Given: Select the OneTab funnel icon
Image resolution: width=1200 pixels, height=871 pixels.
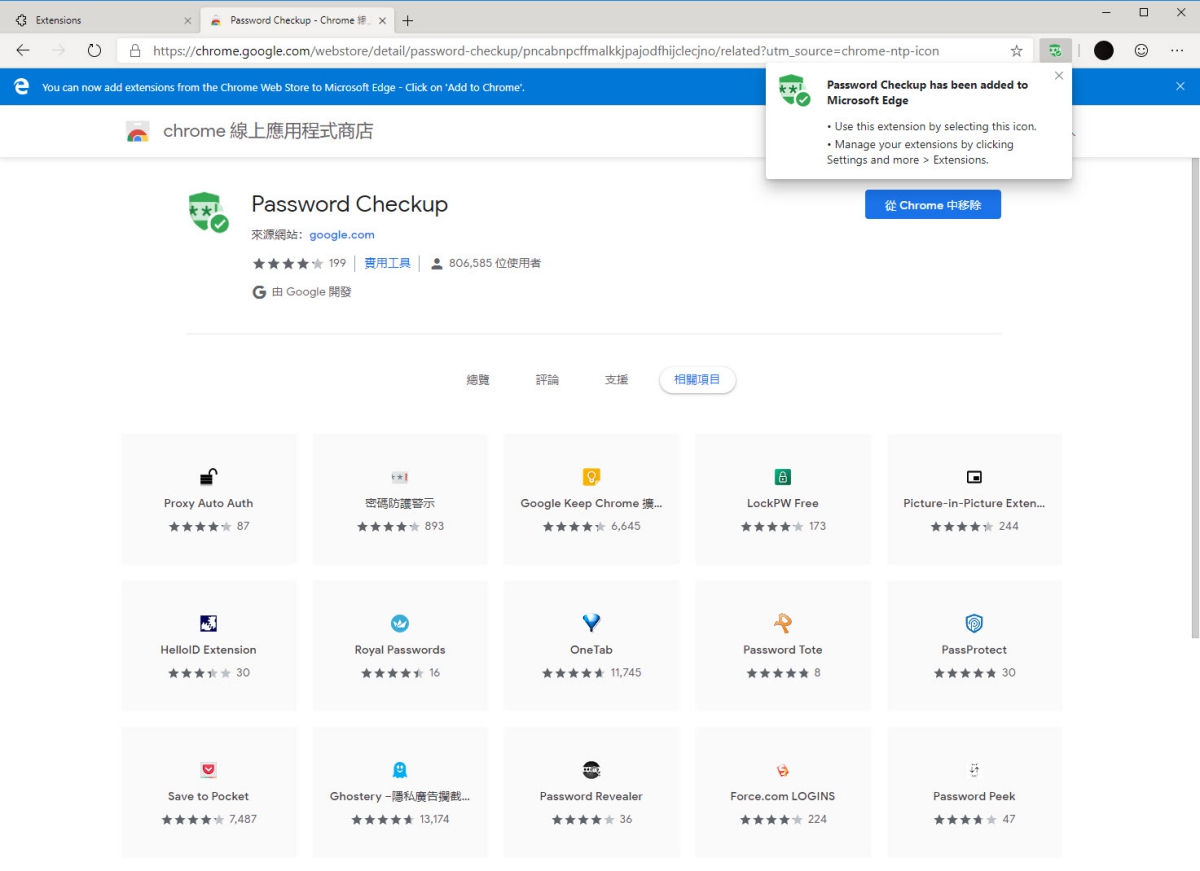Looking at the screenshot, I should [x=591, y=623].
